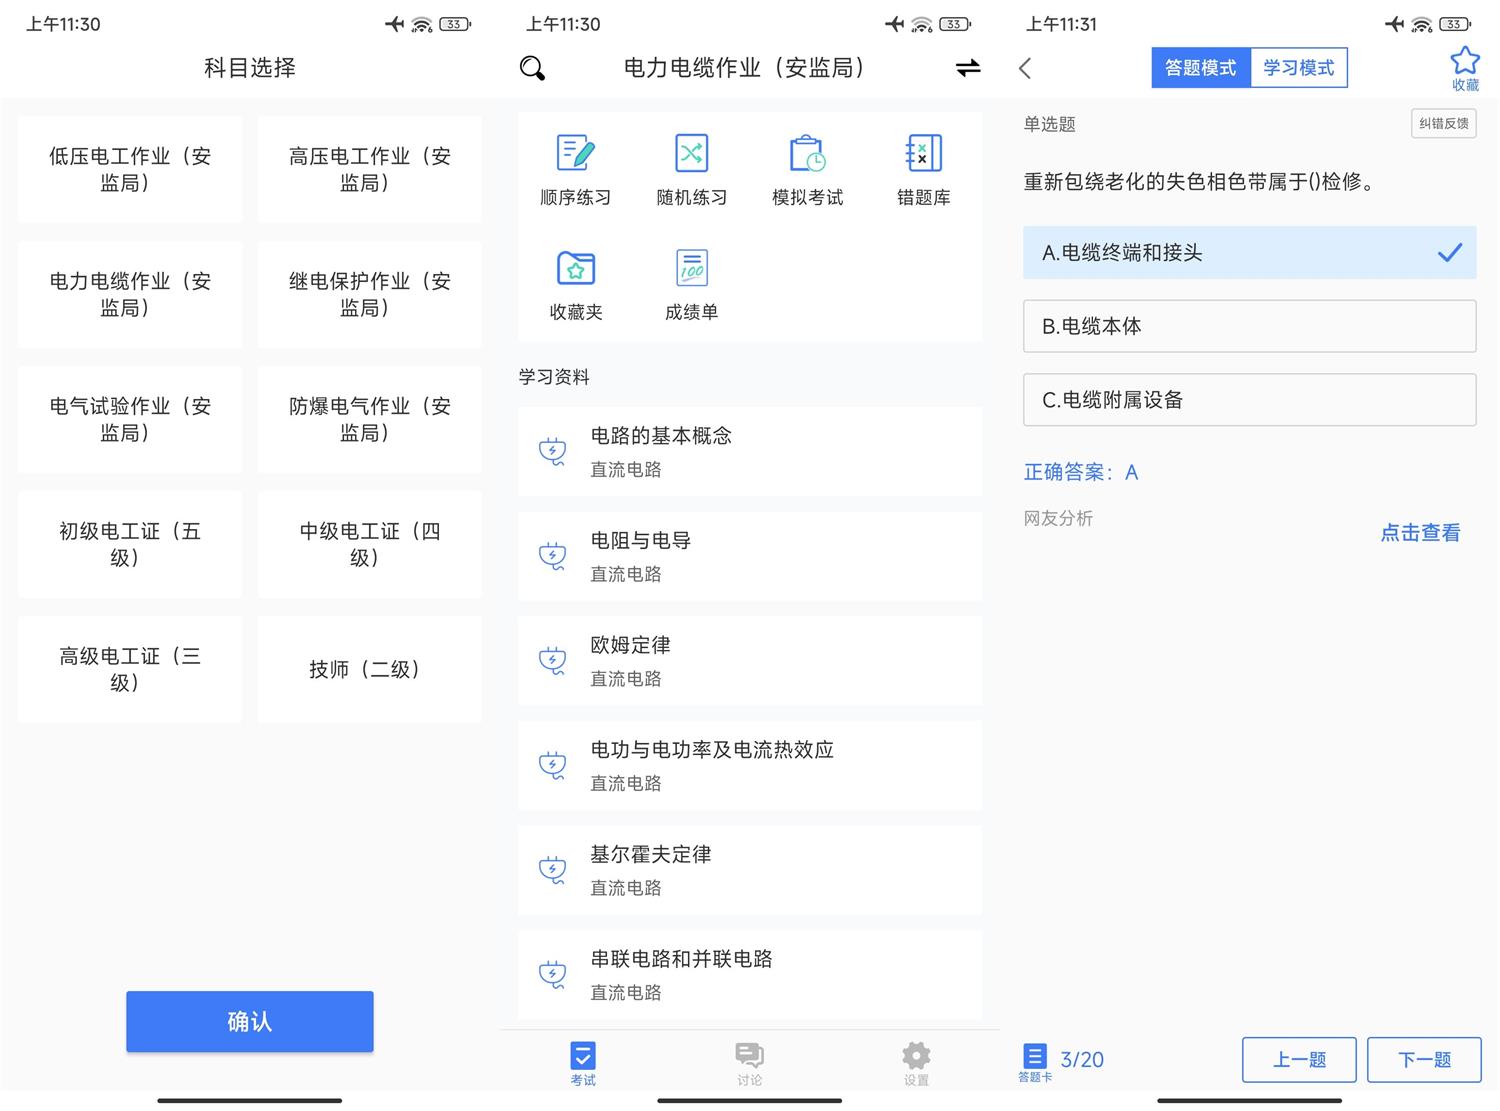Select answer option C 电缆附属设备
Image resolution: width=1500 pixels, height=1111 pixels.
1248,399
